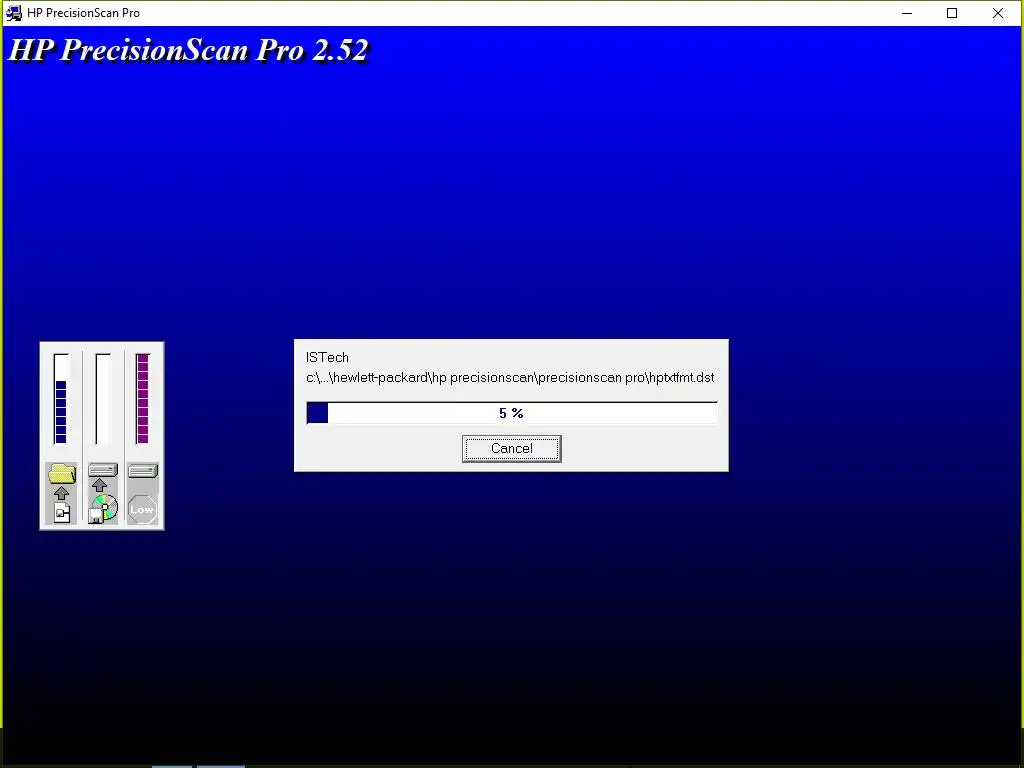This screenshot has height=768, width=1024.
Task: Click the HP PrecisionScan Pro window title text
Action: pos(84,12)
